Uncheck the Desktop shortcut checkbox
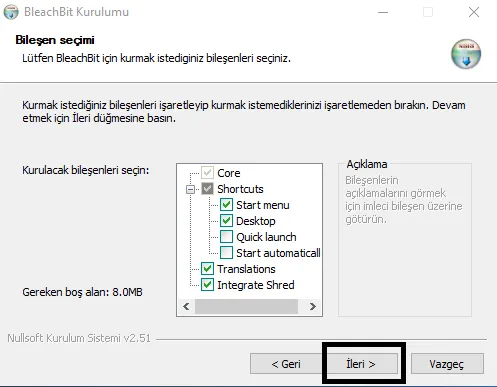The image size is (497, 387). coord(226,221)
